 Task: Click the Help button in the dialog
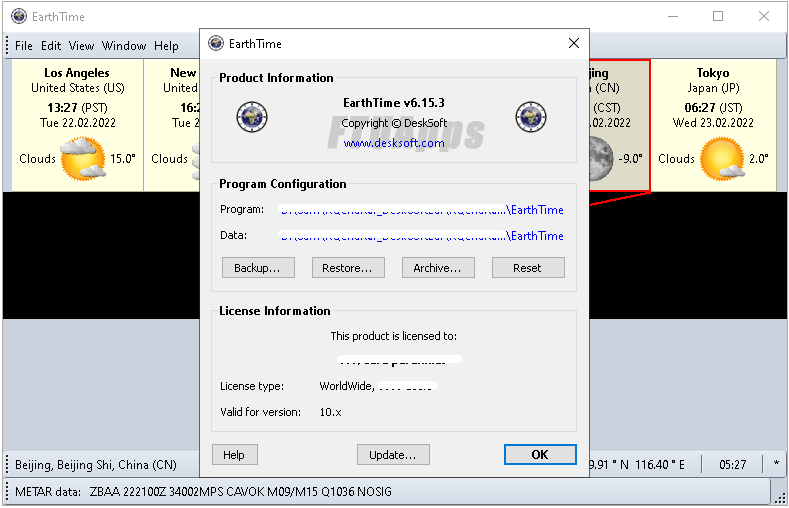click(234, 455)
